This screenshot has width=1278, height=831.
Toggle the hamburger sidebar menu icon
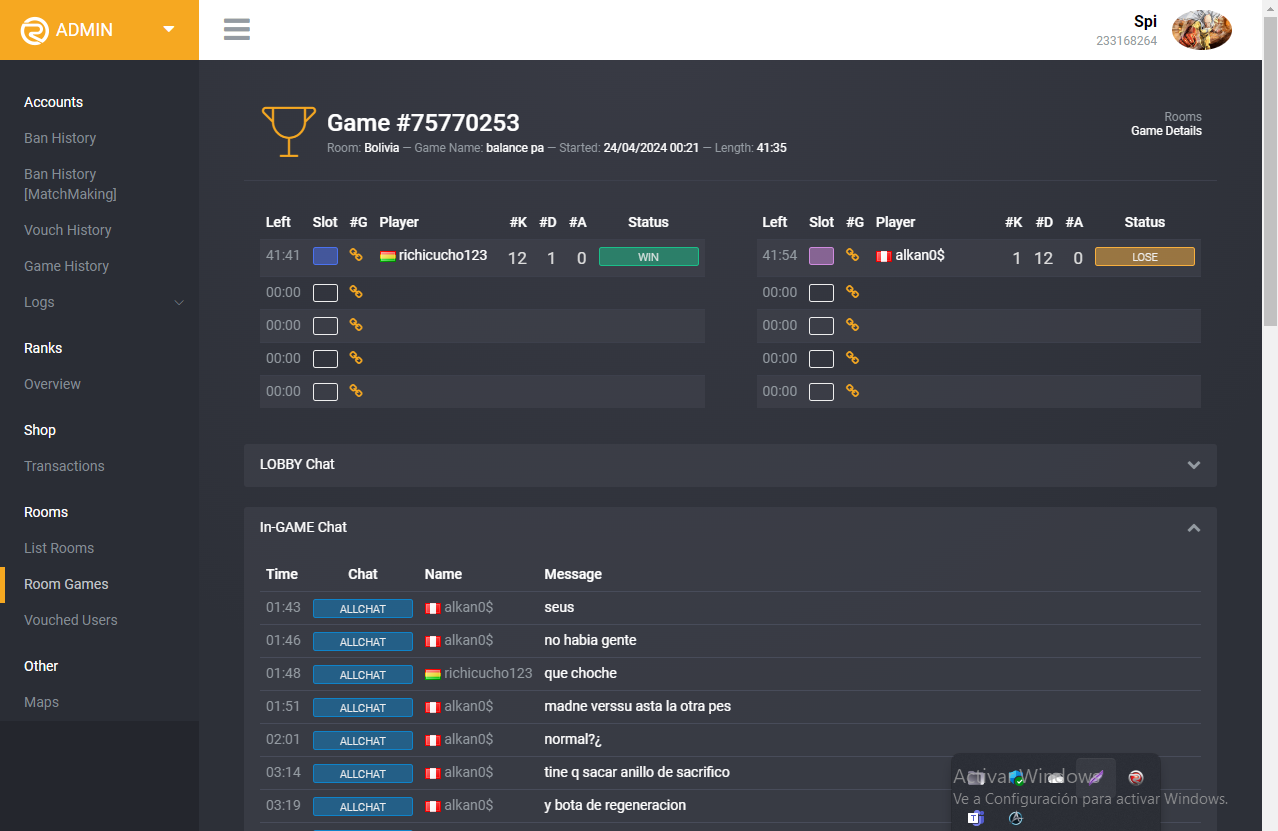coord(237,29)
